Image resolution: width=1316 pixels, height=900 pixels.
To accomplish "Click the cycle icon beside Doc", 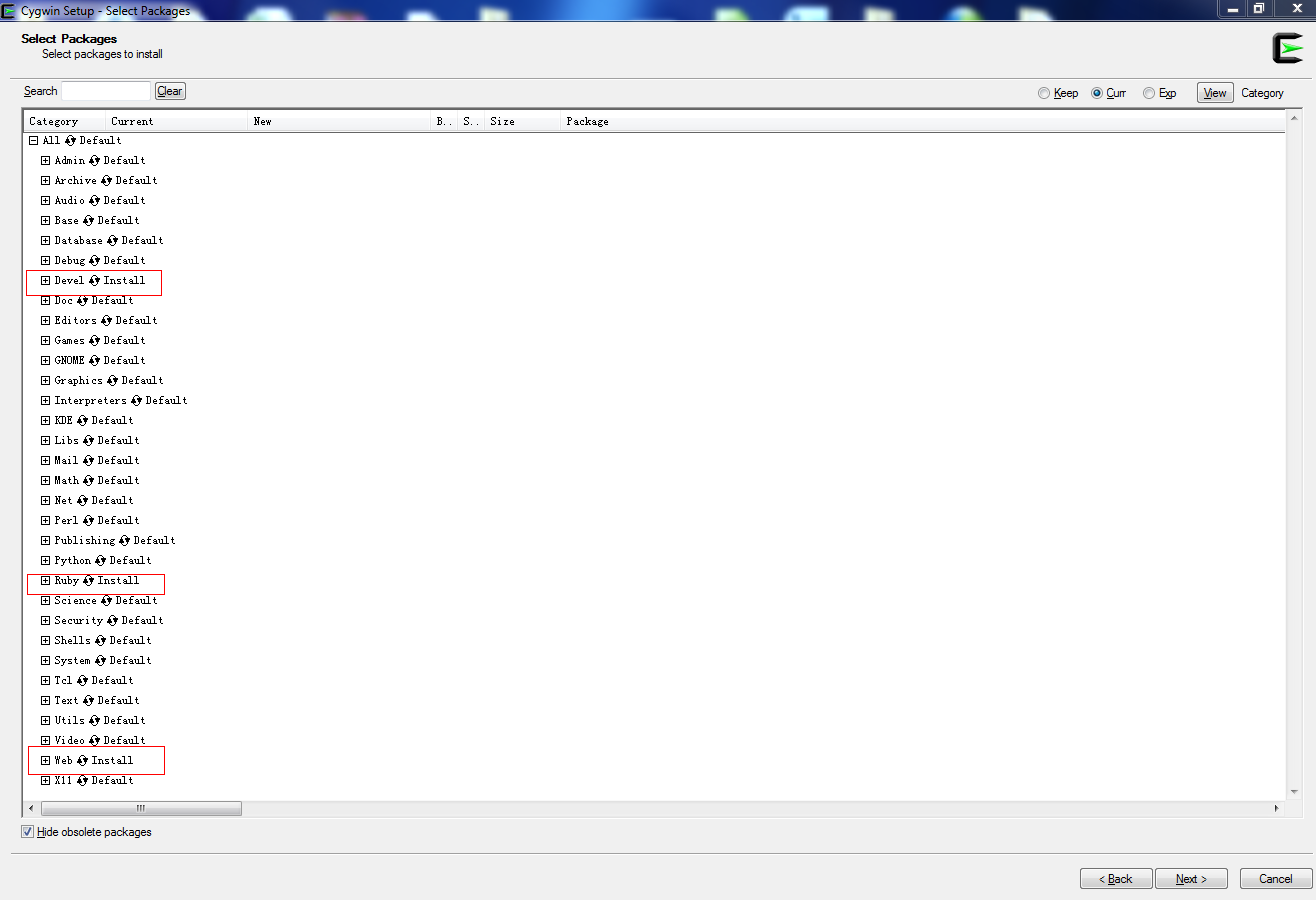I will pyautogui.click(x=82, y=301).
